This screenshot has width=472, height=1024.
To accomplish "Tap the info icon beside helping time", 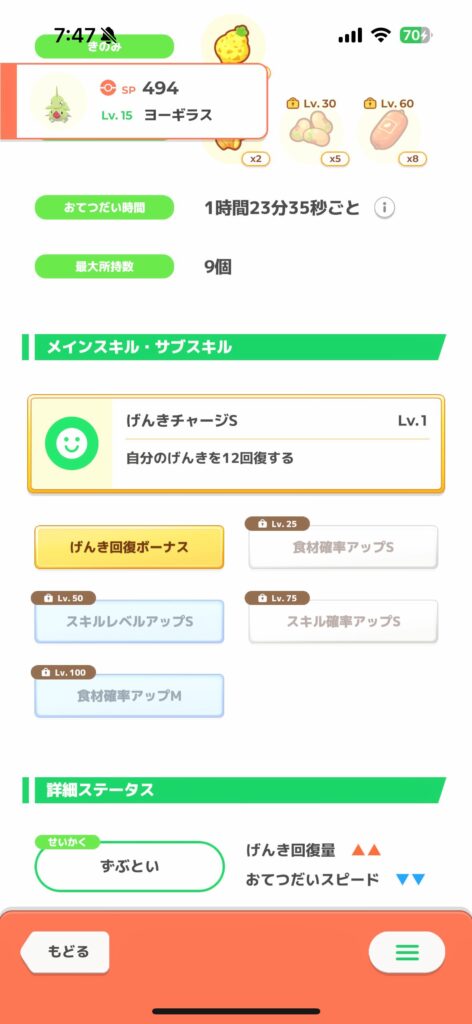I will coord(385,208).
